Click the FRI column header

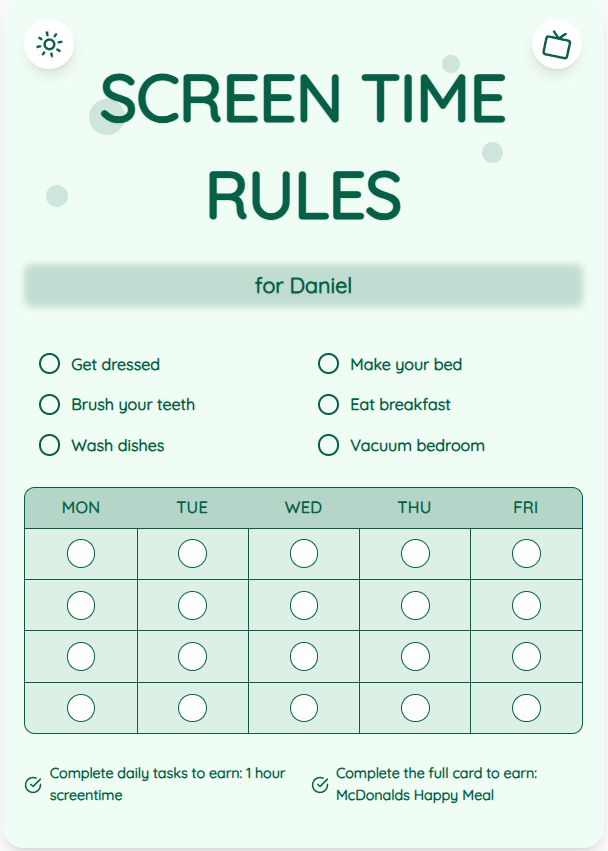(526, 508)
